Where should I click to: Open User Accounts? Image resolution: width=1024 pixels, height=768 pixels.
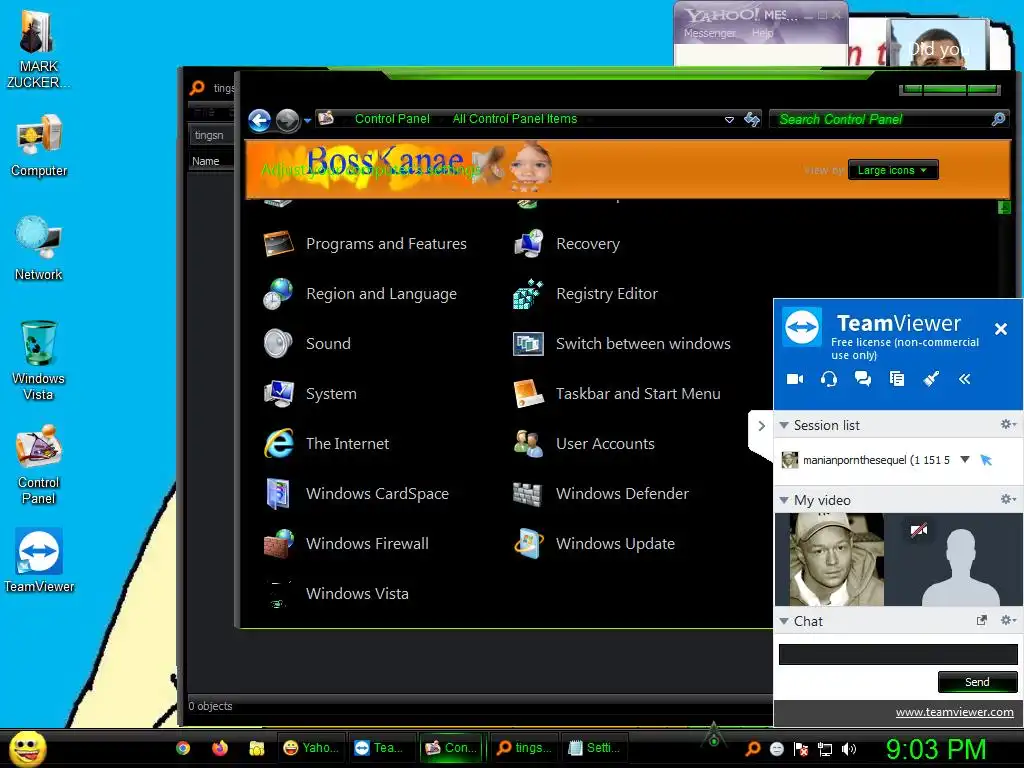(584, 443)
